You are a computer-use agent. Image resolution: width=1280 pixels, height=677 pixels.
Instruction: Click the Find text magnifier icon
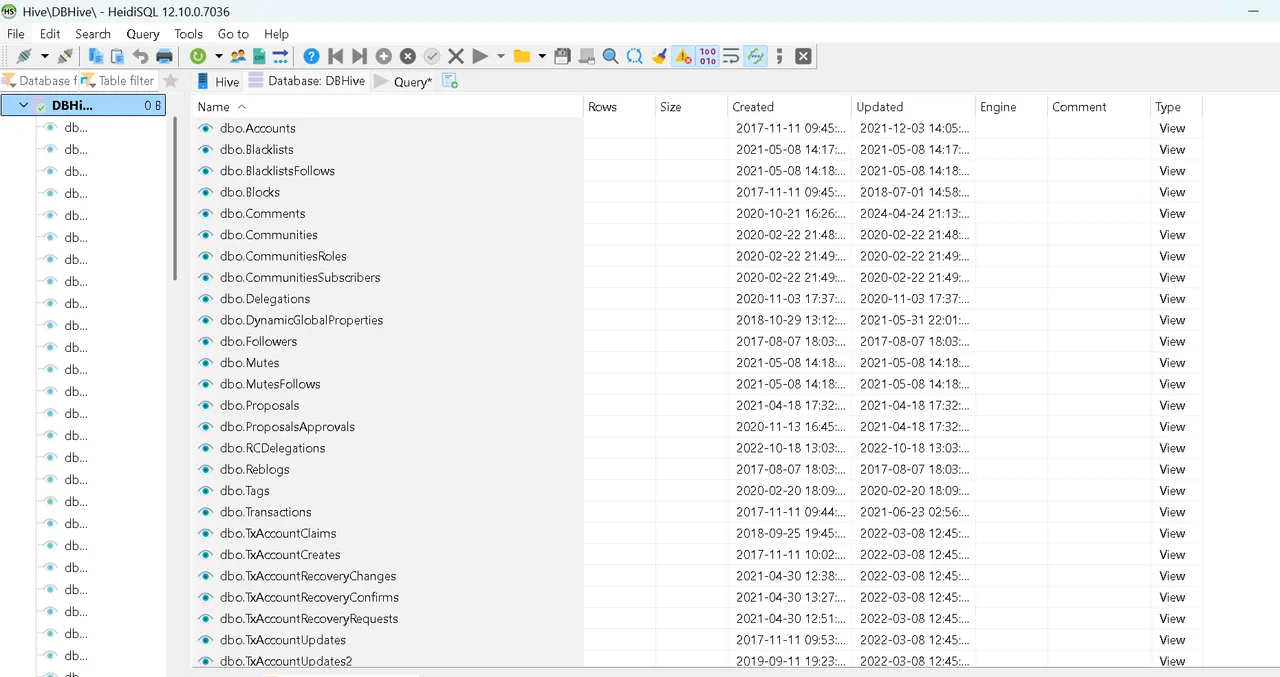click(611, 56)
